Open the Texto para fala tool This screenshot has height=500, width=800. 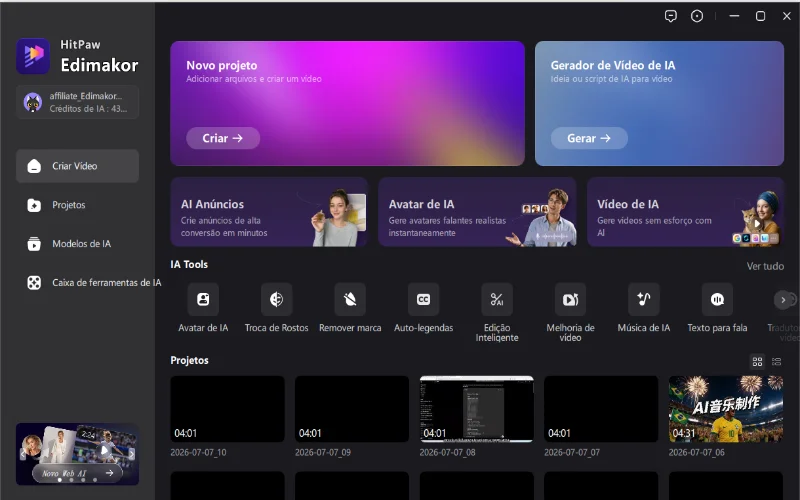717,299
